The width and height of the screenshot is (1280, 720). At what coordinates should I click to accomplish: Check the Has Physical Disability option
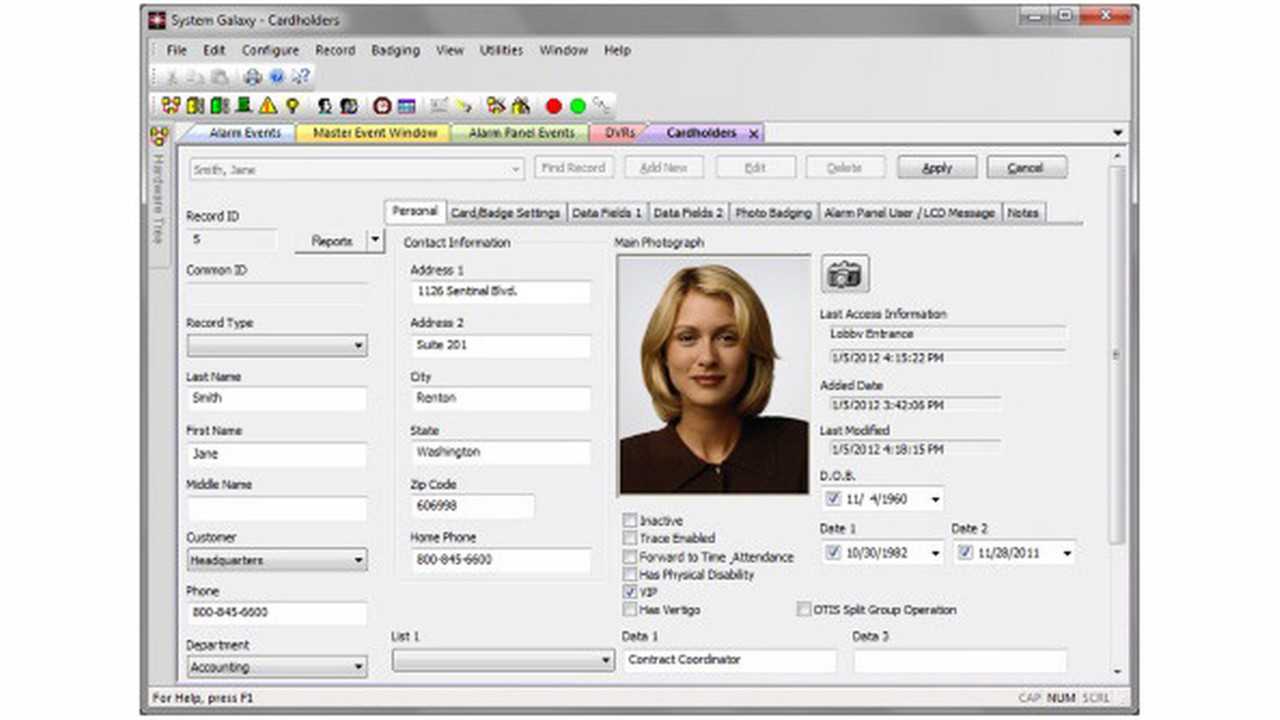[x=629, y=573]
